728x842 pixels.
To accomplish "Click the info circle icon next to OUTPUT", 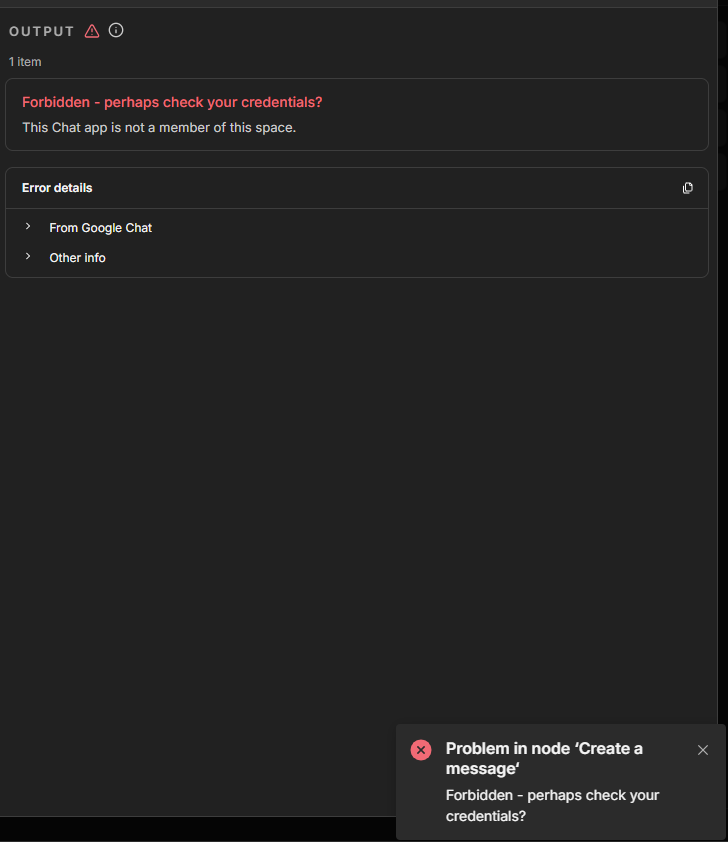I will pyautogui.click(x=116, y=31).
